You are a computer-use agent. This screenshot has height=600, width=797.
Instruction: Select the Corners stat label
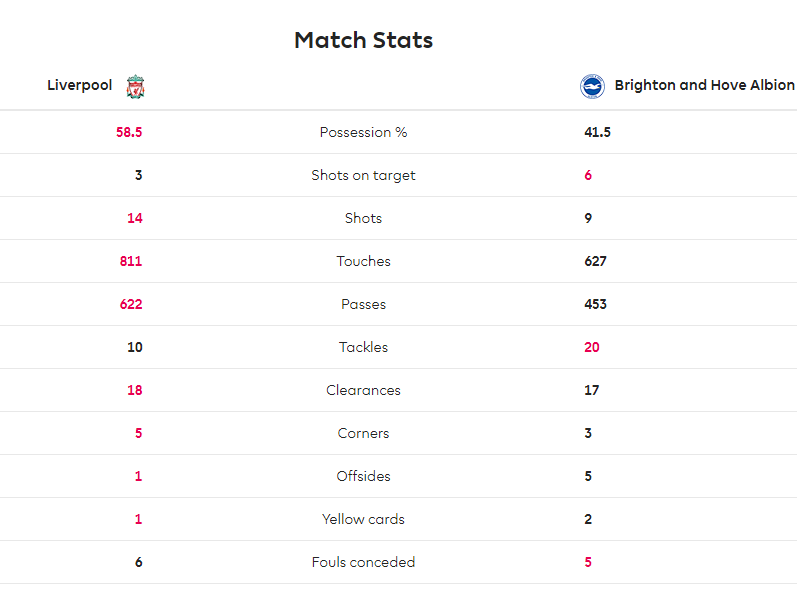363,433
